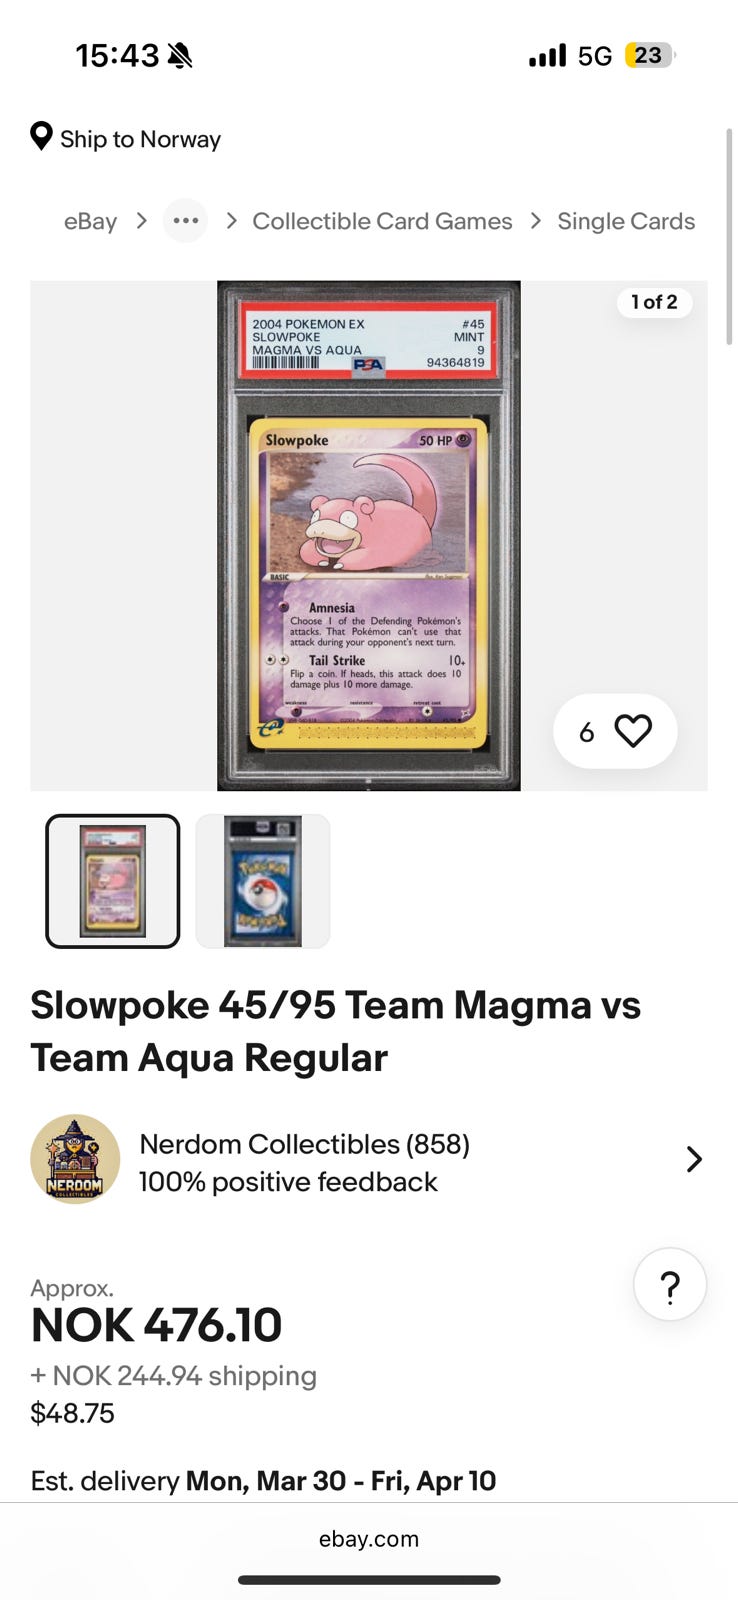738x1600 pixels.
Task: Tap the 1 of 2 image counter
Action: click(x=654, y=302)
